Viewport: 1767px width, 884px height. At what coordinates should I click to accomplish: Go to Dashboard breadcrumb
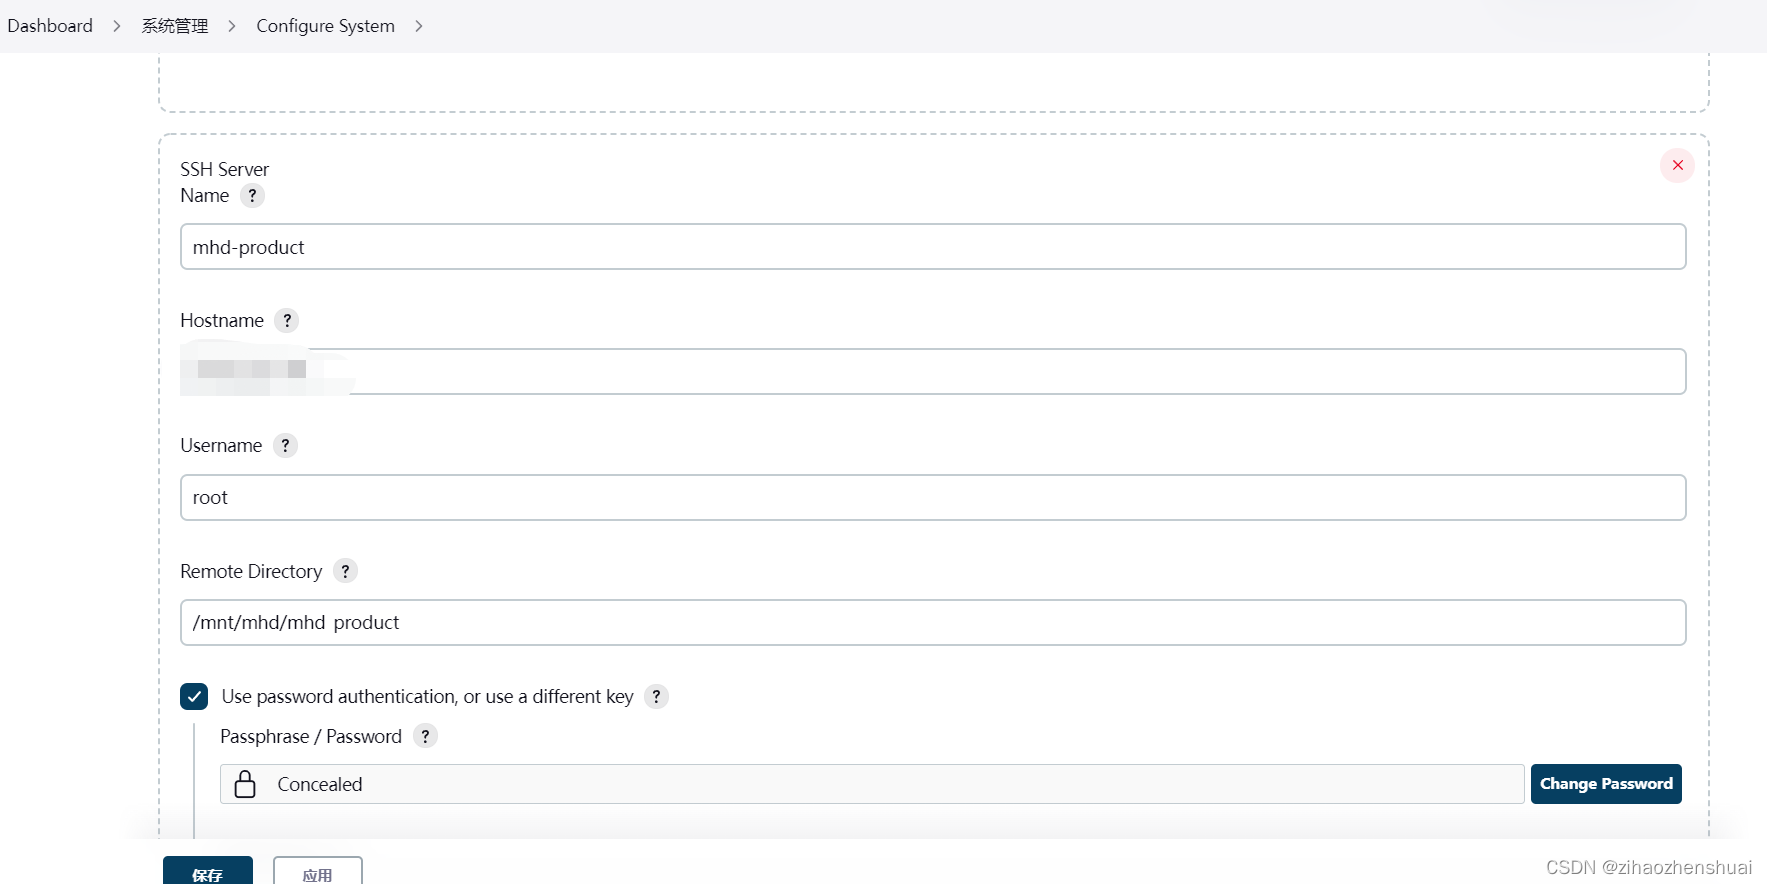(50, 26)
